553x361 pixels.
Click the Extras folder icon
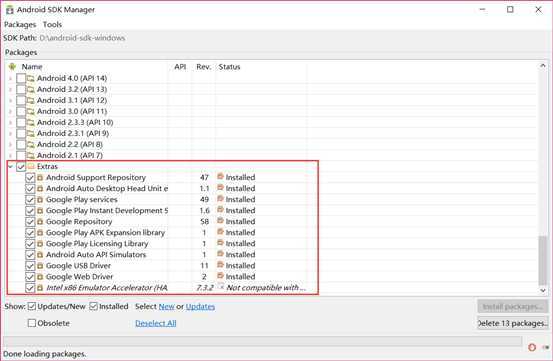tap(31, 166)
